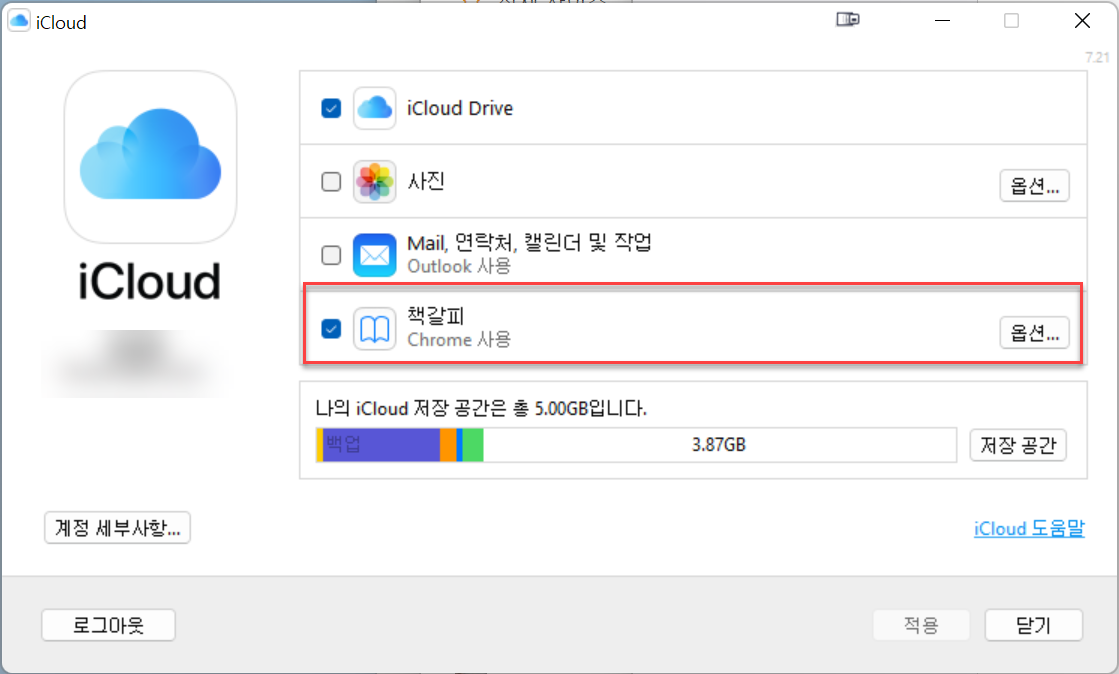The width and height of the screenshot is (1119, 674).
Task: Click the Photos (사진) flower icon
Action: 375,181
